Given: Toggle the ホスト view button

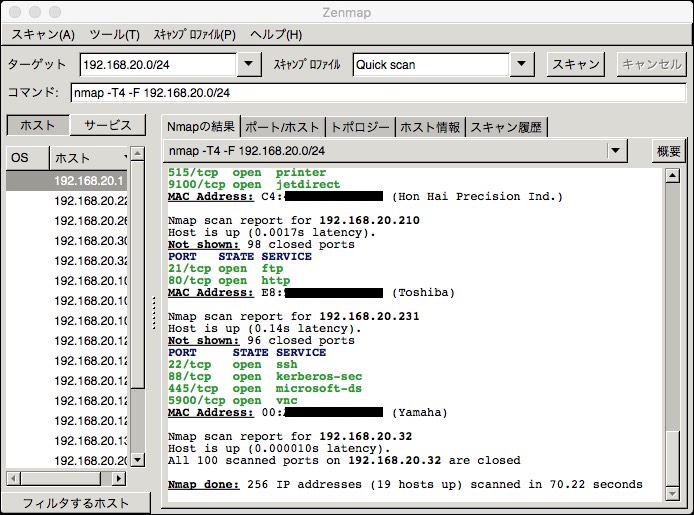Looking at the screenshot, I should (38, 125).
